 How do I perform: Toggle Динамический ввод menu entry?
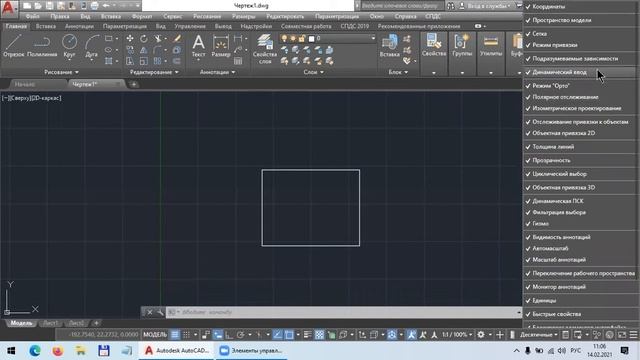pyautogui.click(x=580, y=72)
